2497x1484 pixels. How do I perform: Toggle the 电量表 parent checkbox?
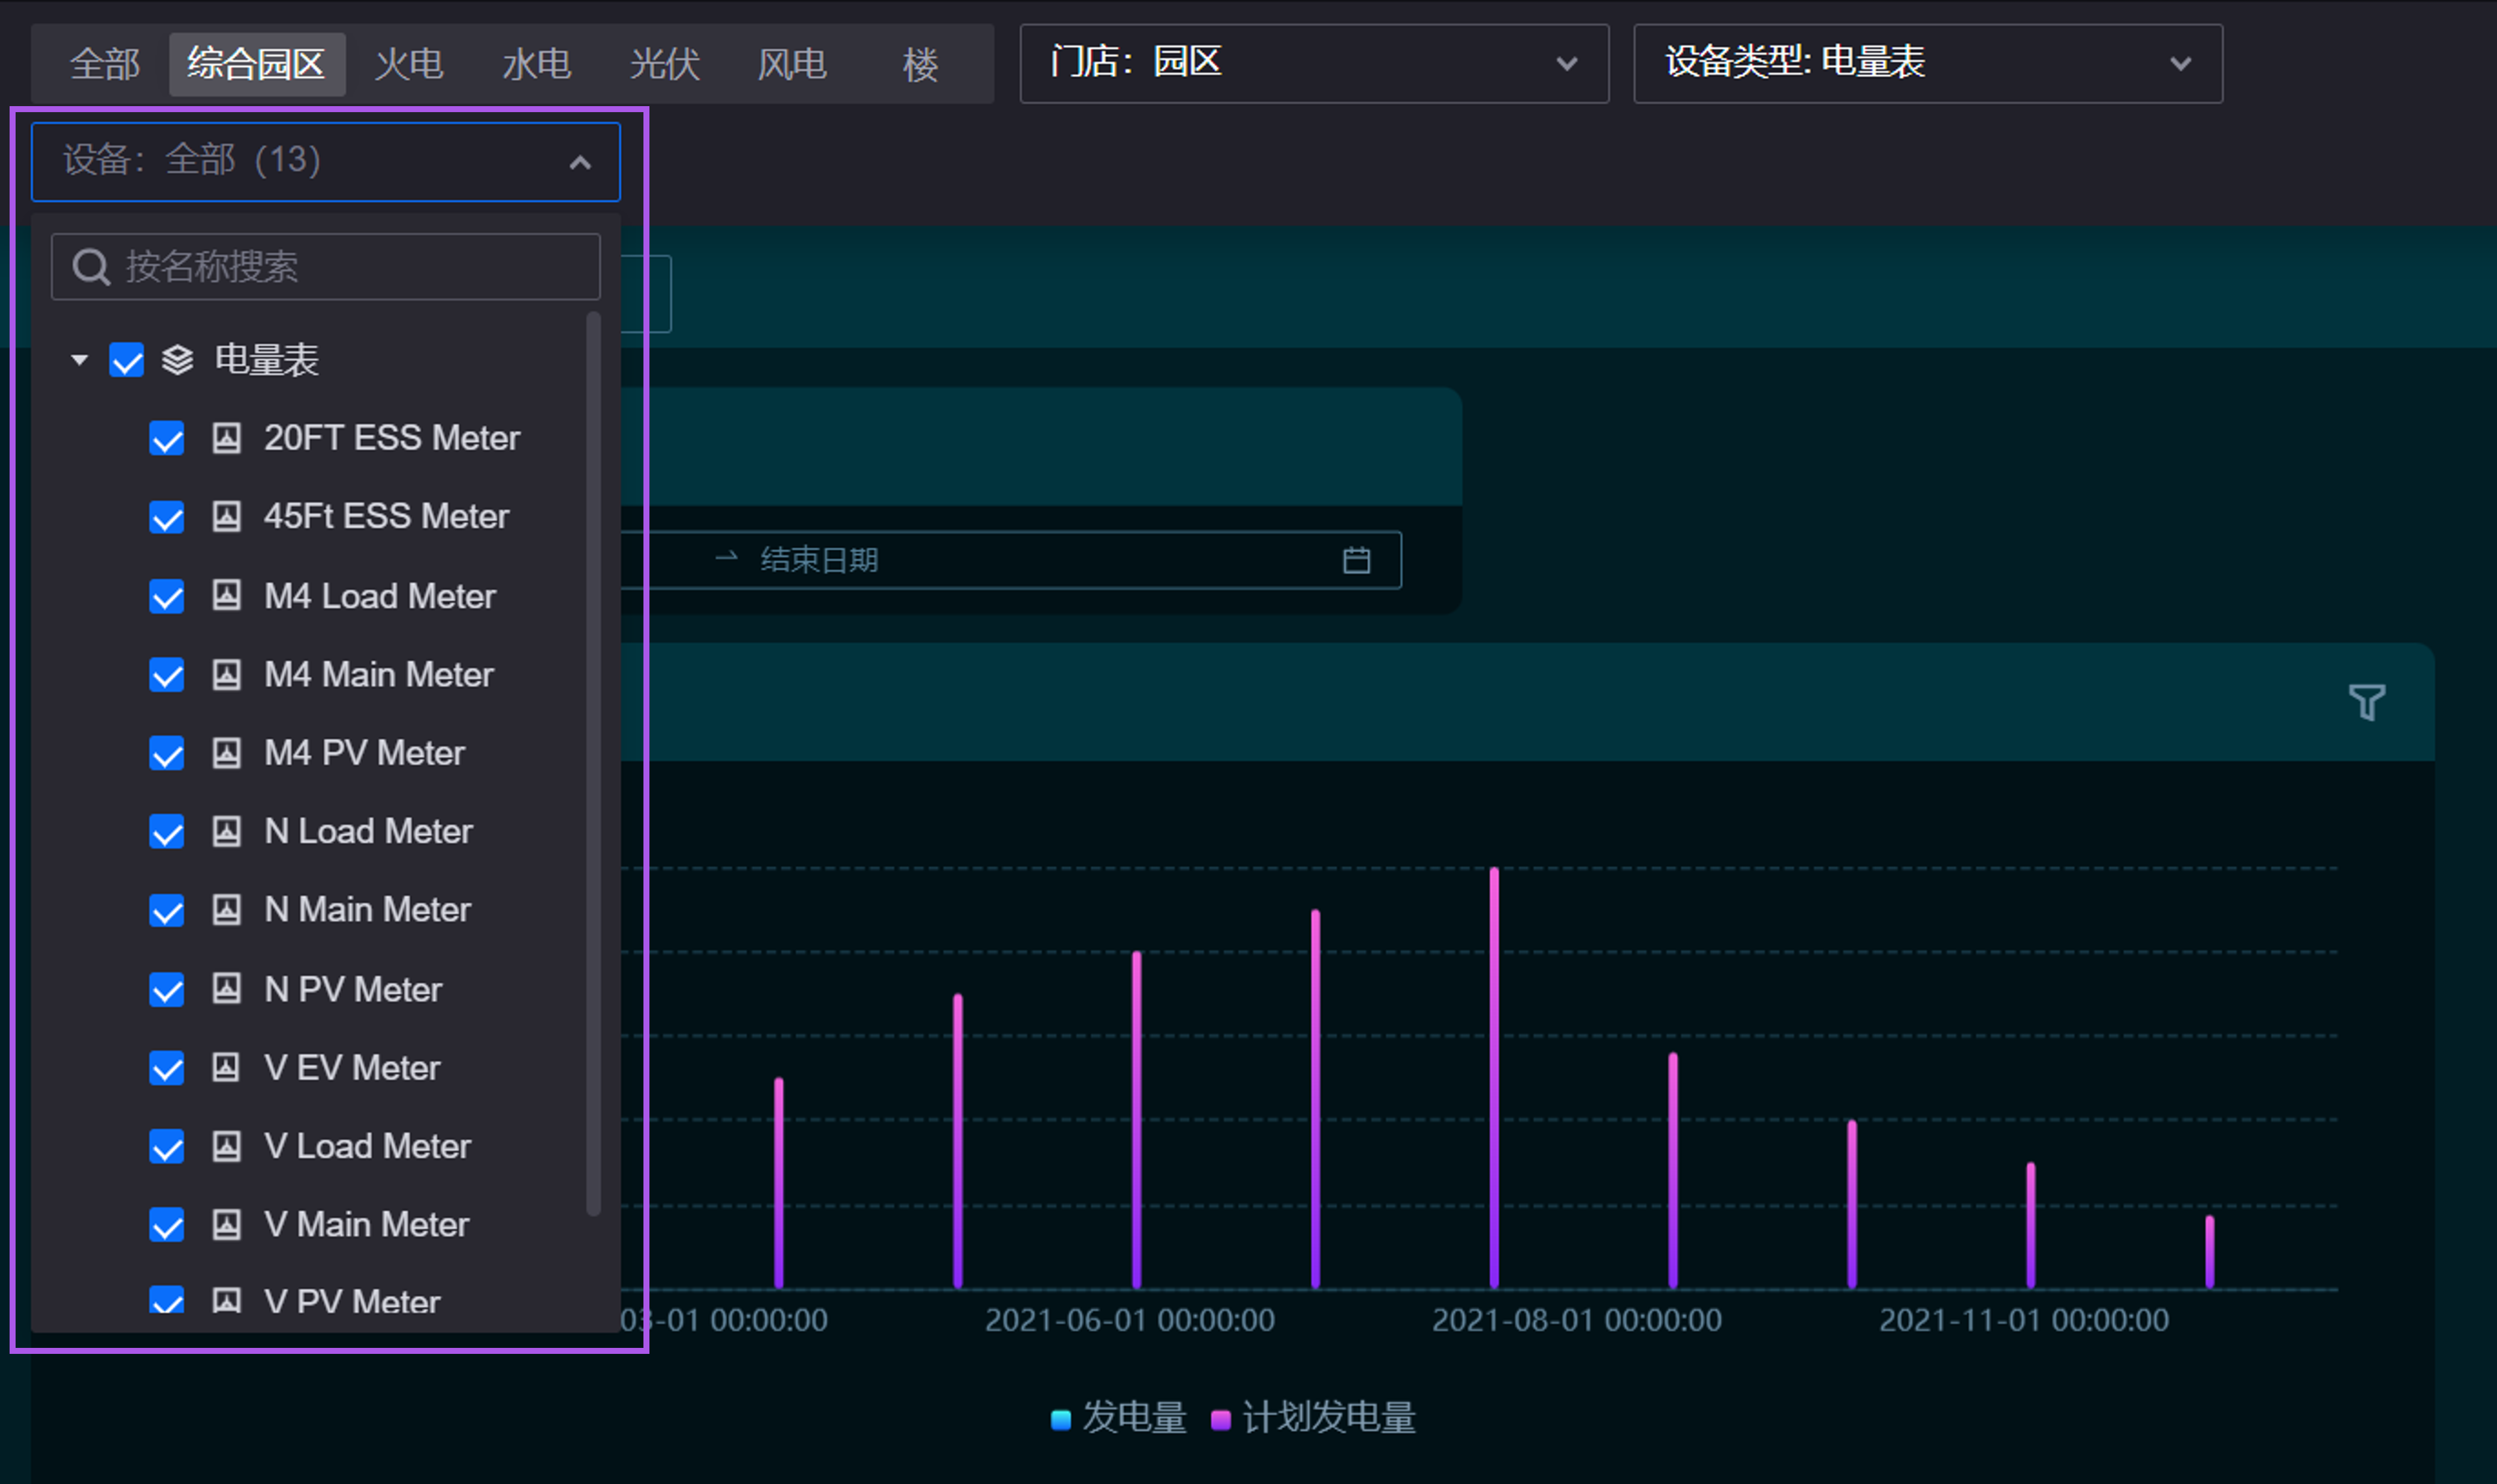click(127, 360)
